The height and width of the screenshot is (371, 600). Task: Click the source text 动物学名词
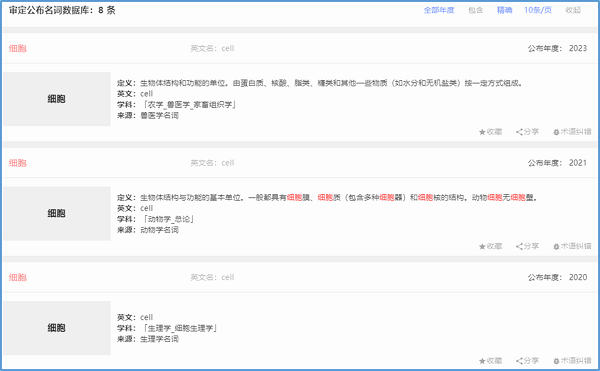(159, 230)
